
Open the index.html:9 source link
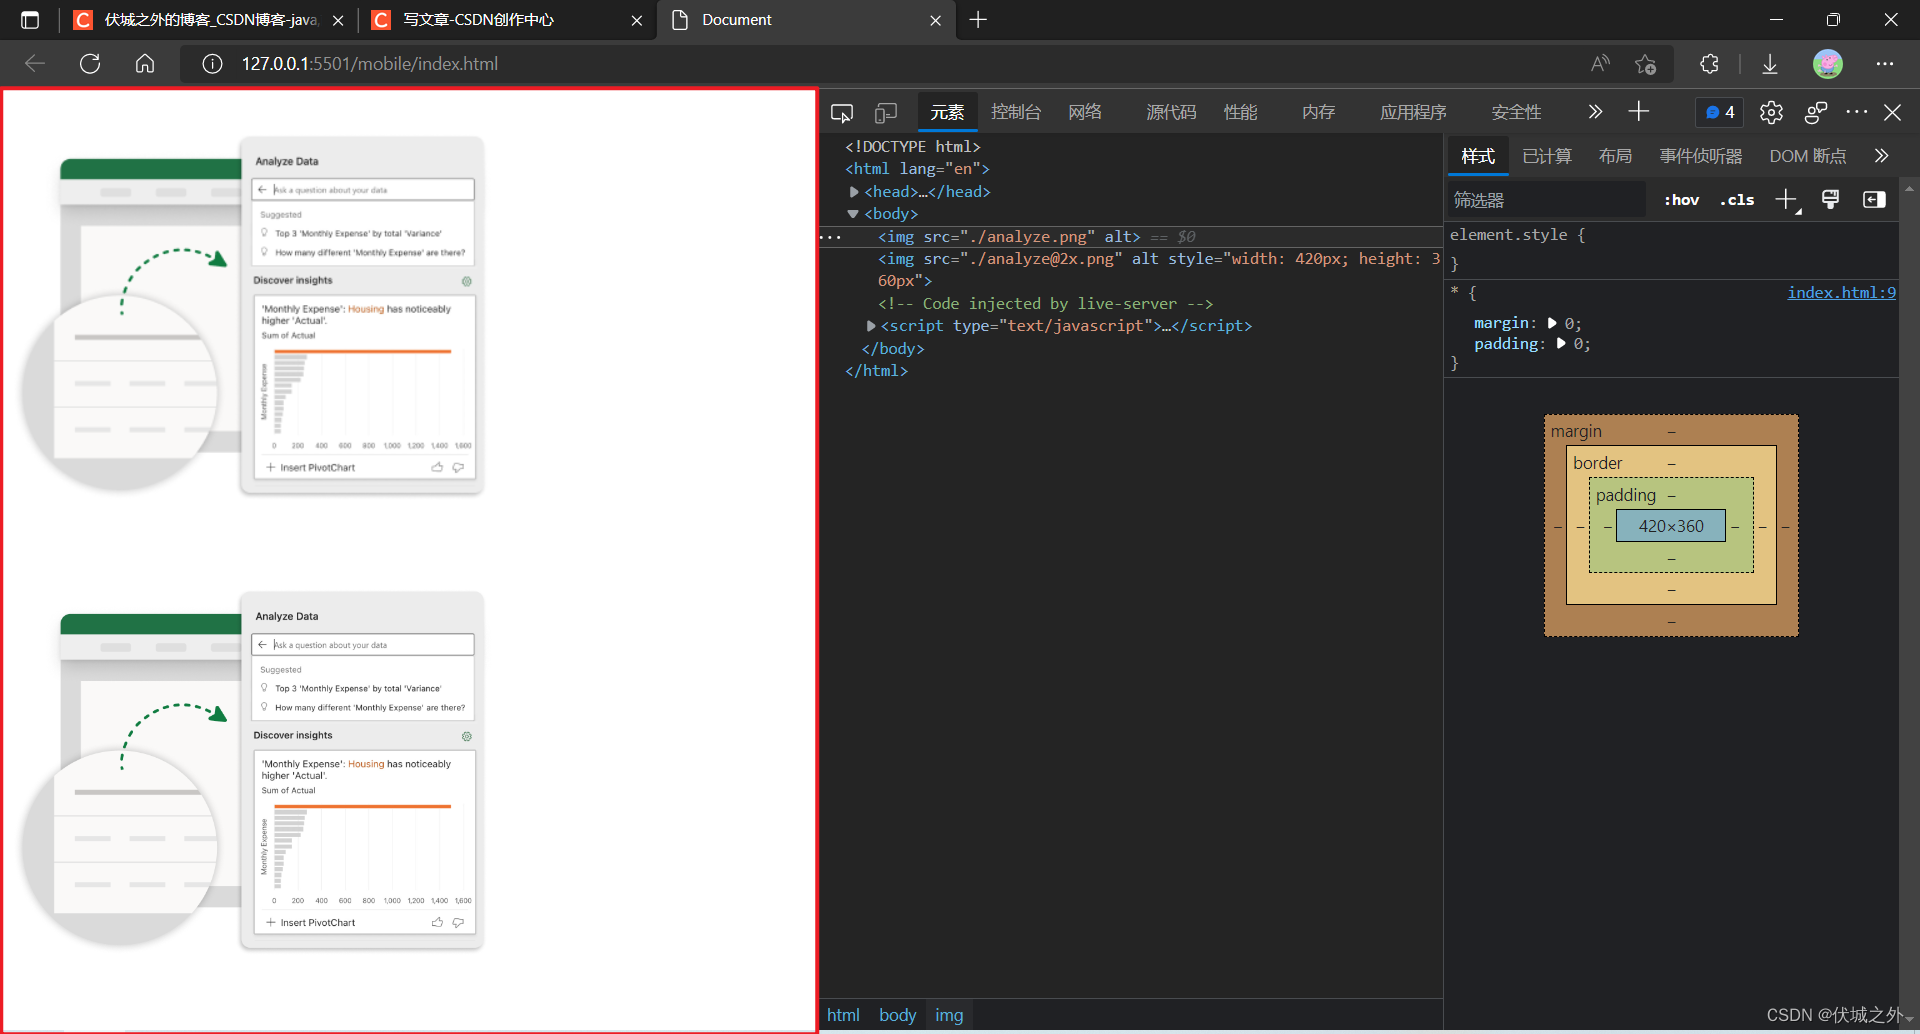pos(1840,292)
